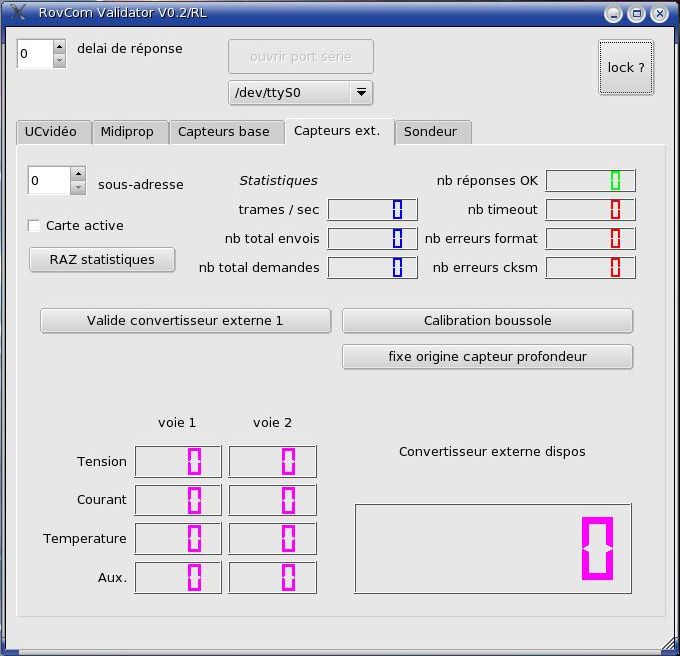Decrease delai de réponse with down arrow
Screen dimensions: 680x656
(x=59, y=60)
